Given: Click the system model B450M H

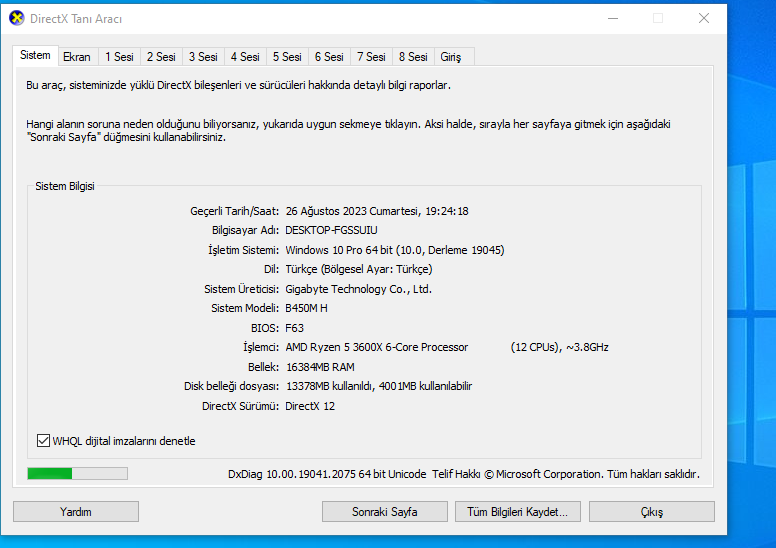Looking at the screenshot, I should [306, 308].
